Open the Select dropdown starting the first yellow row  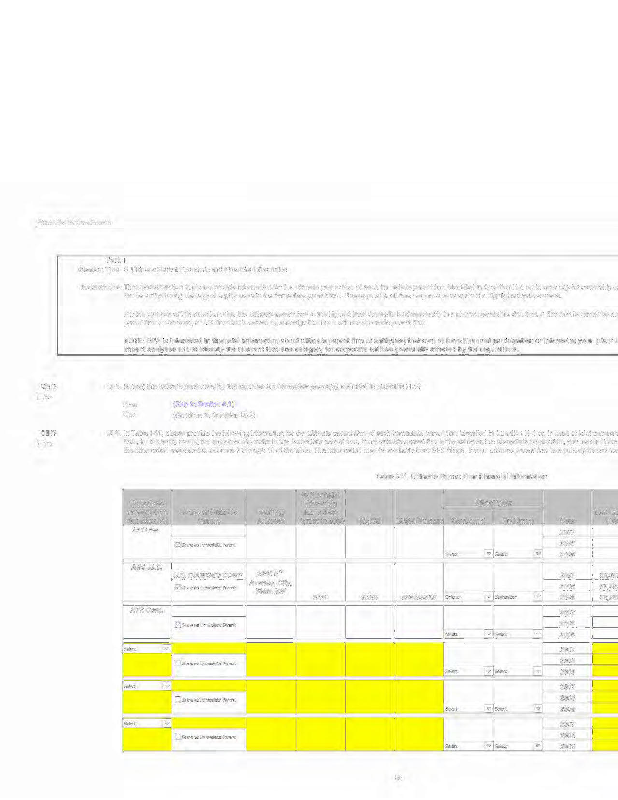click(145, 649)
